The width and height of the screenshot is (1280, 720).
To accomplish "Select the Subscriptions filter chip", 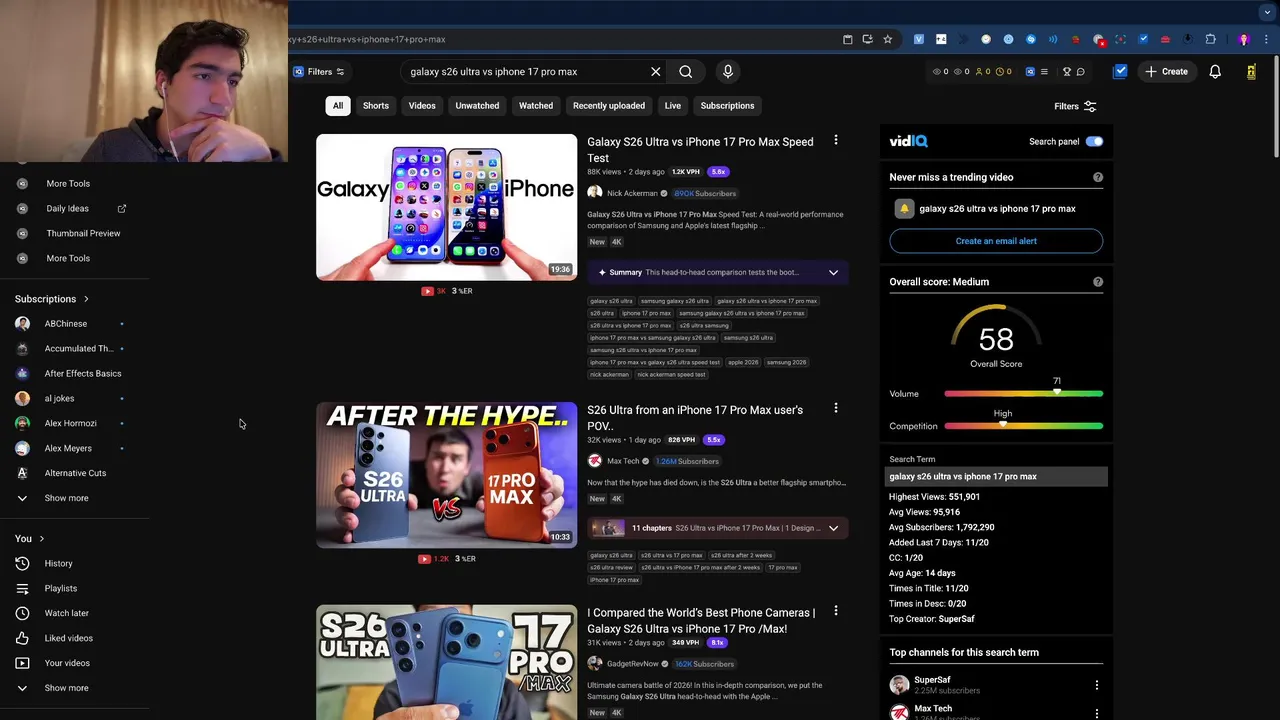I will (x=727, y=106).
